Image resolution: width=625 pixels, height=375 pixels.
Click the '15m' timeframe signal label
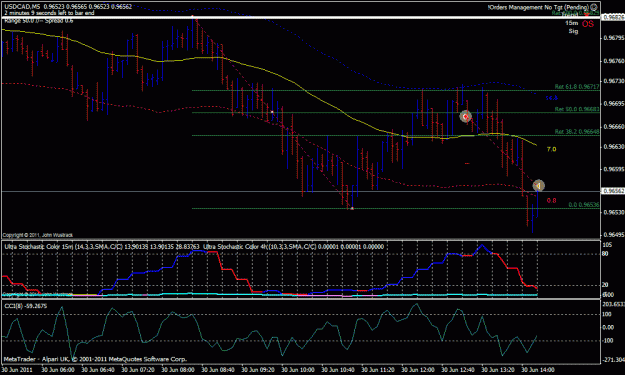coord(571,23)
